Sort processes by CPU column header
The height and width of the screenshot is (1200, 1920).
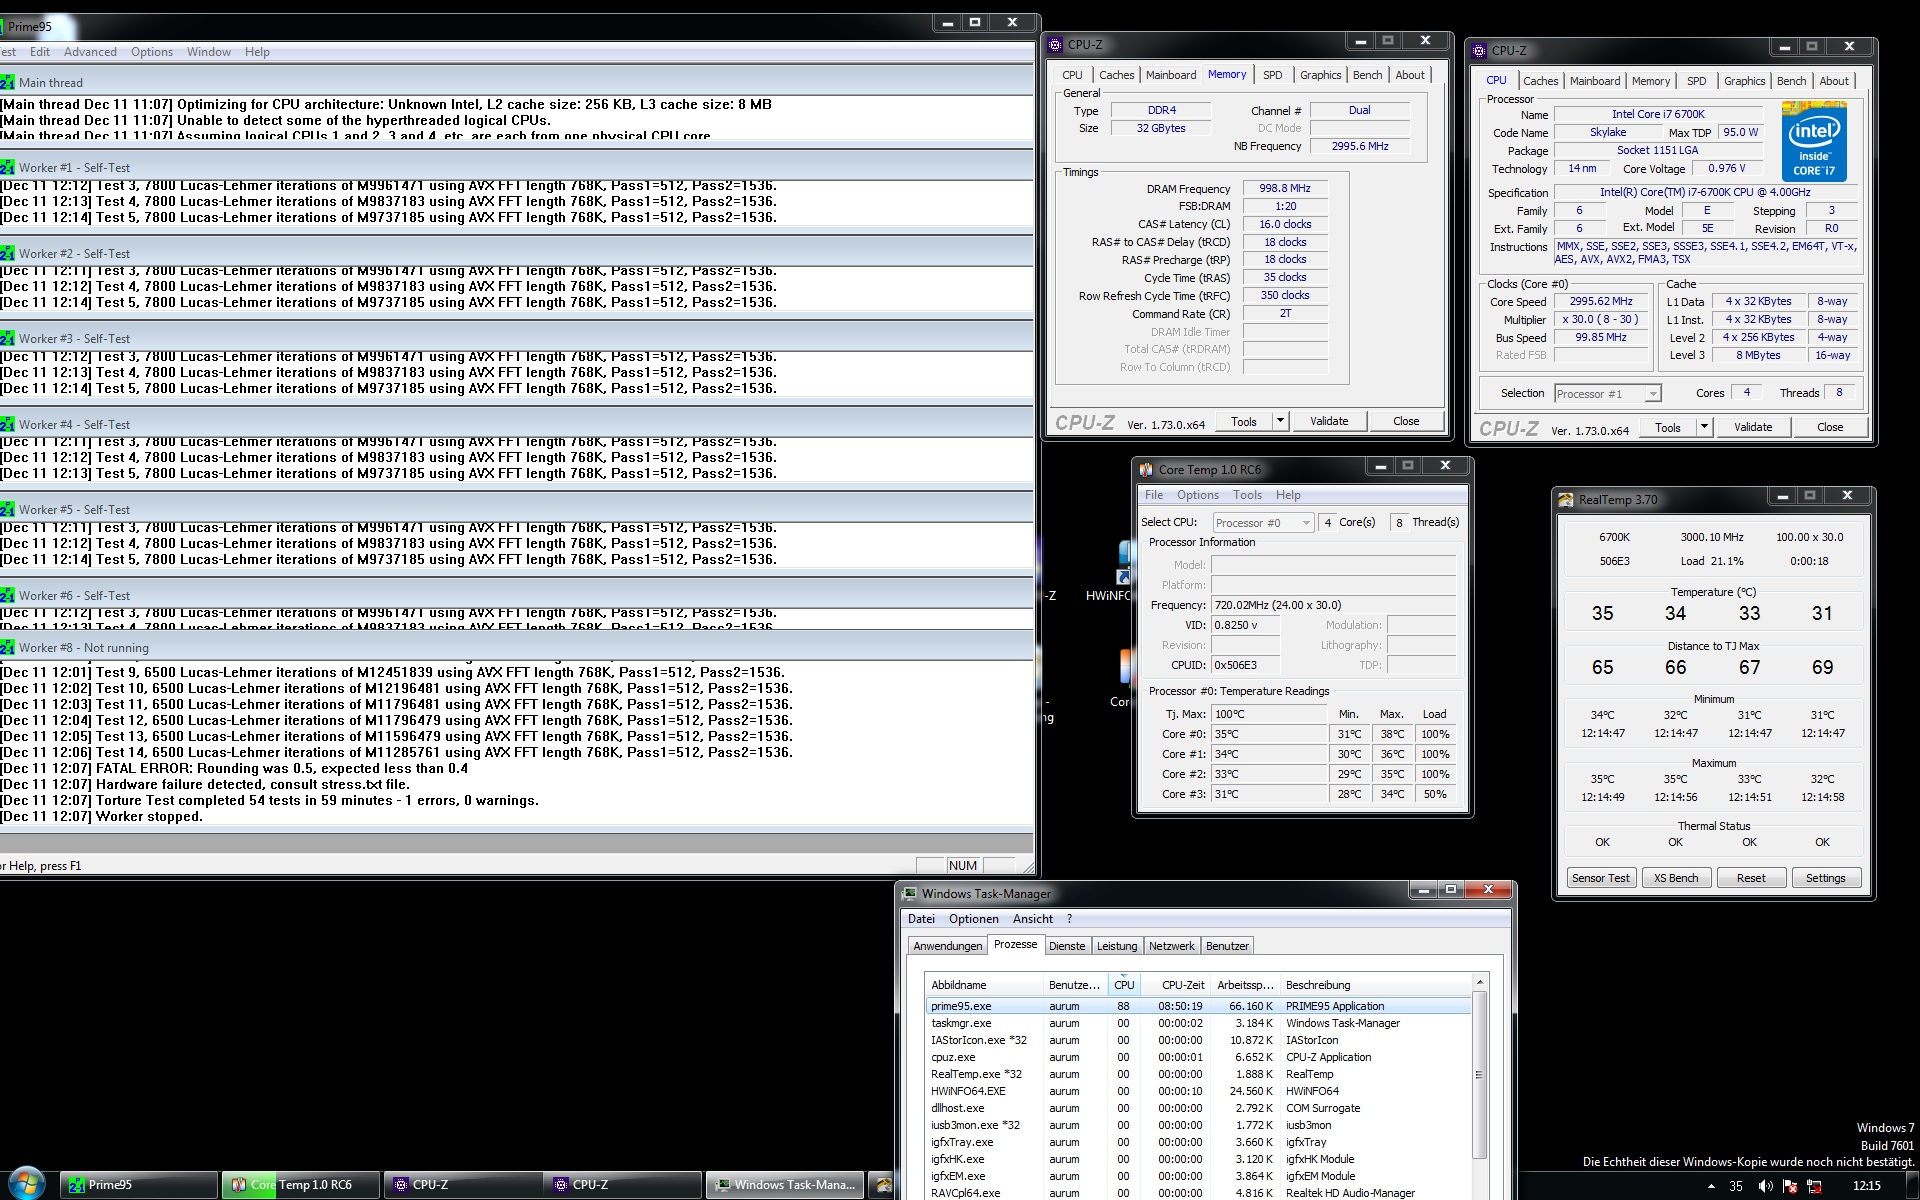tap(1124, 985)
